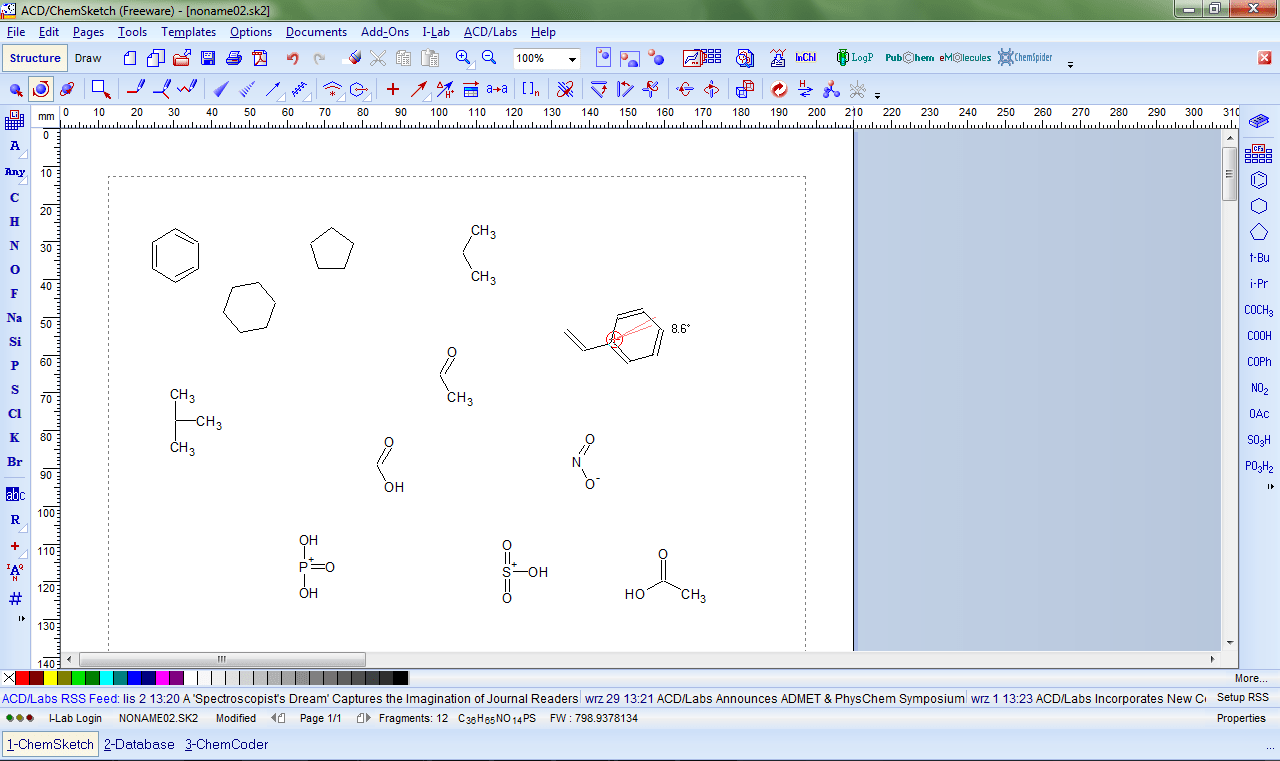Toggle the 3D Rotation tool

pos(67,89)
